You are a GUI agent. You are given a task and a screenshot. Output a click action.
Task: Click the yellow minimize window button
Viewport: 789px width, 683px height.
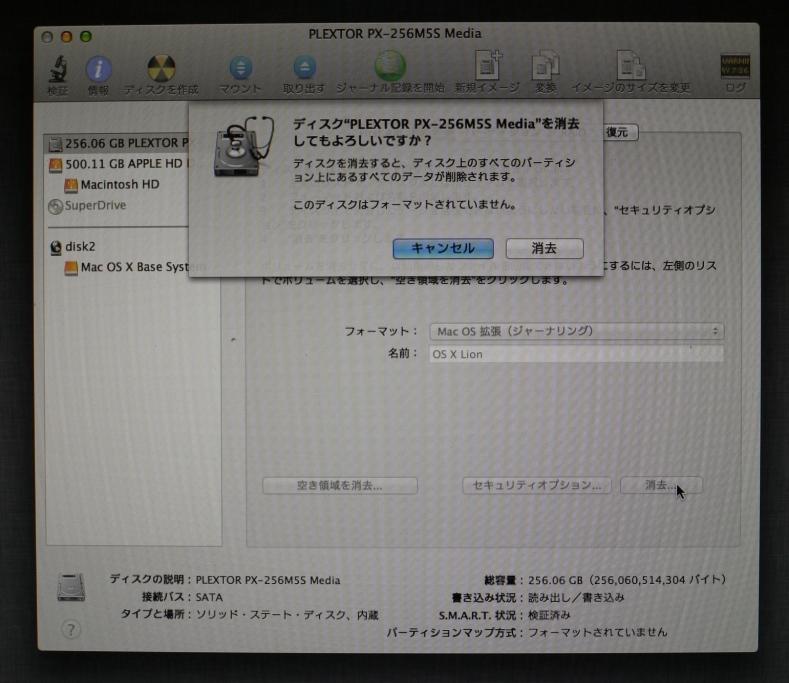point(66,36)
